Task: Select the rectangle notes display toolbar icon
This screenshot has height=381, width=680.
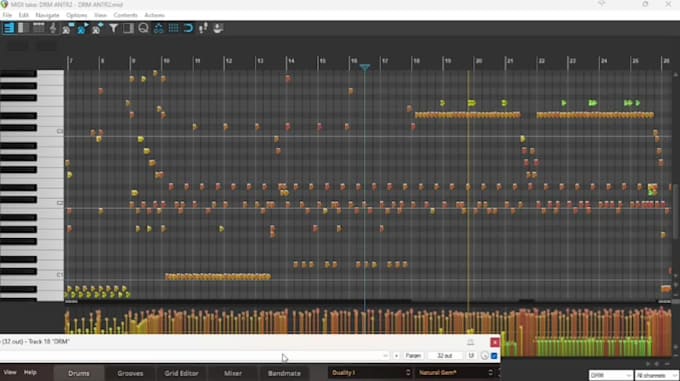Action: [x=23, y=29]
